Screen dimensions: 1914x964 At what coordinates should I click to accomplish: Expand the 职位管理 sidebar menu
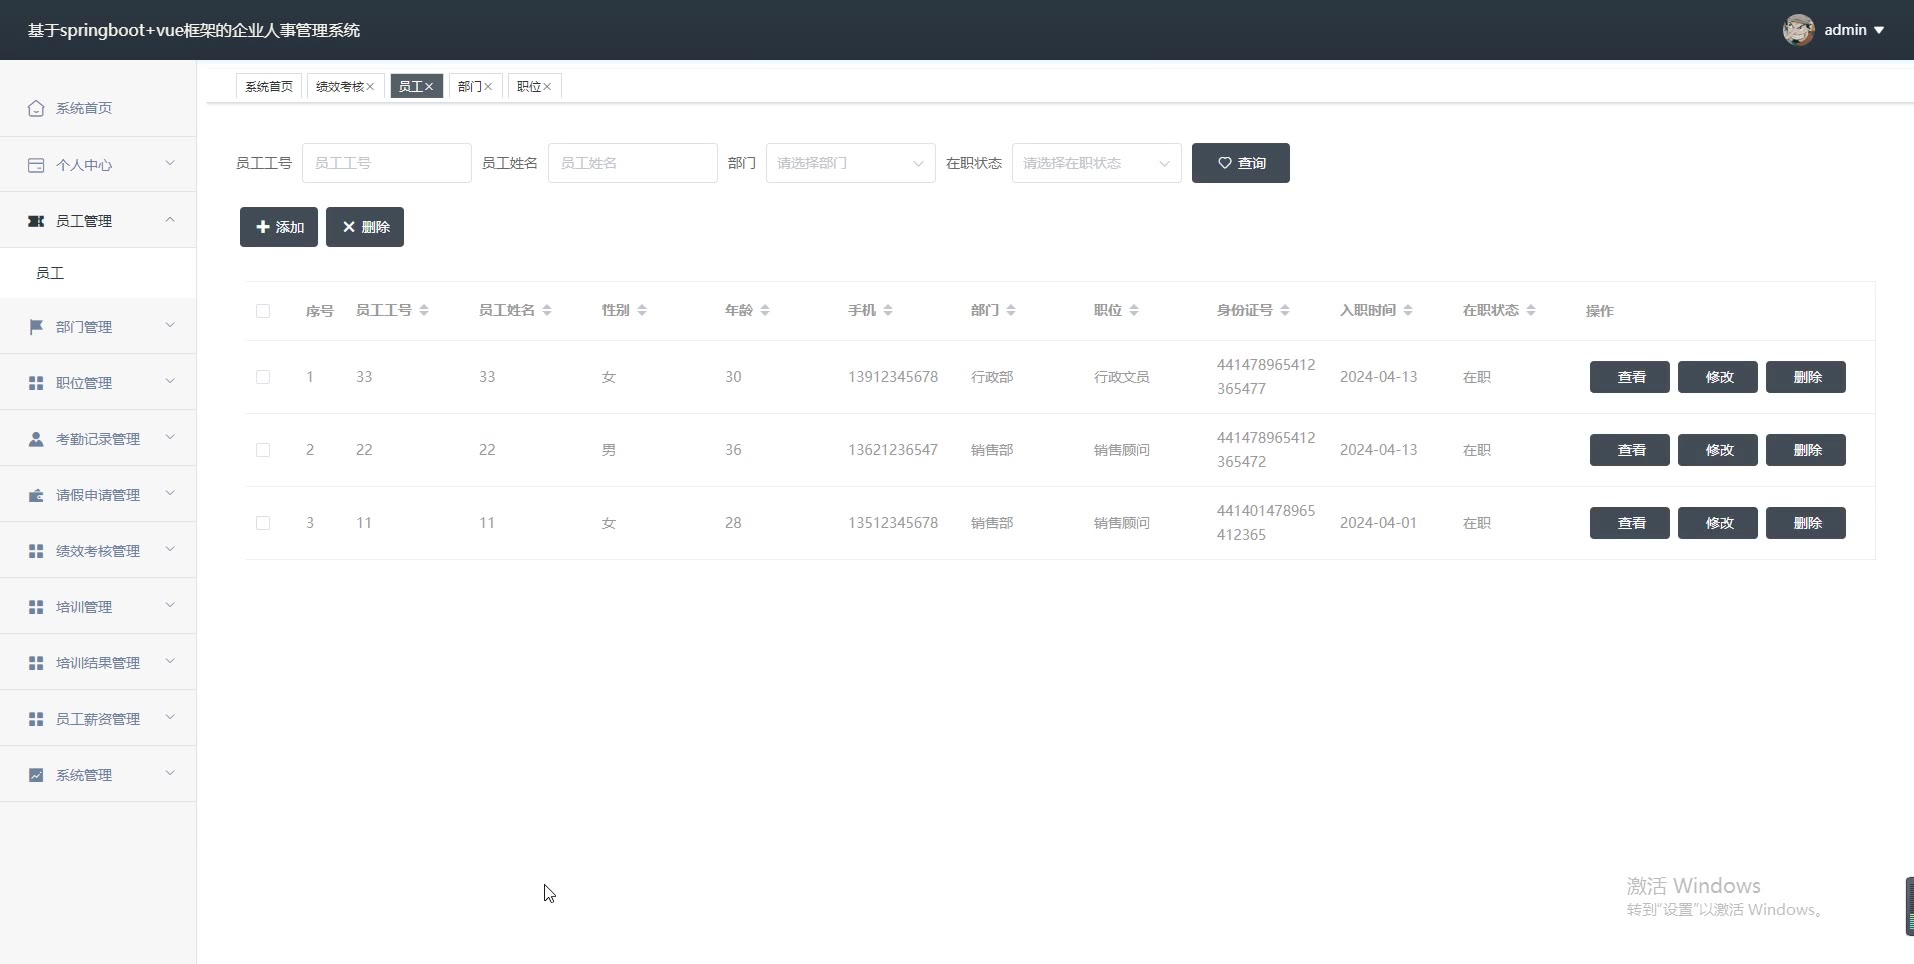pos(98,383)
